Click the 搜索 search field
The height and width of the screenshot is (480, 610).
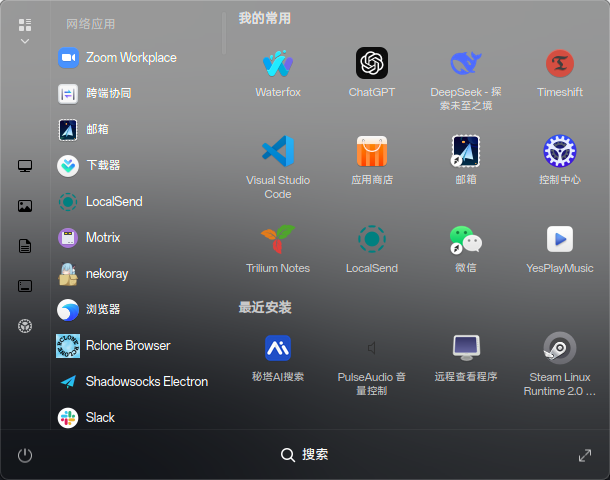(305, 454)
